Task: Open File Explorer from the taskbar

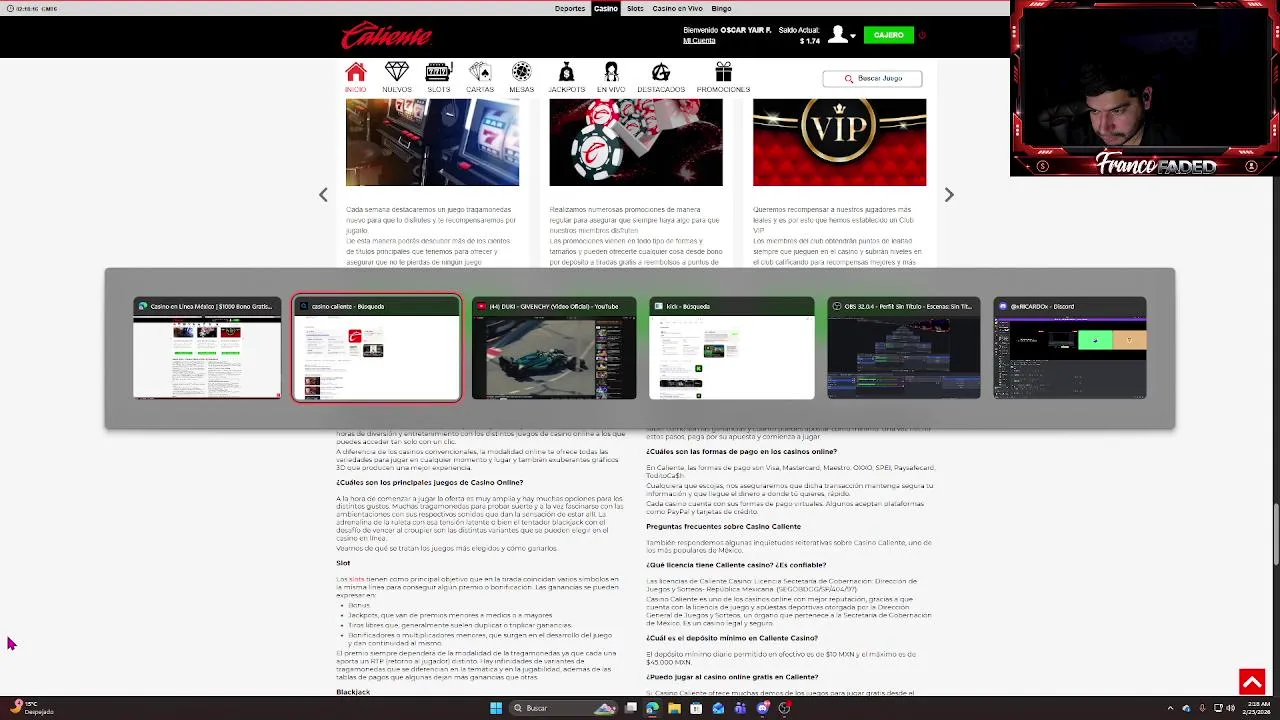Action: coord(674,708)
